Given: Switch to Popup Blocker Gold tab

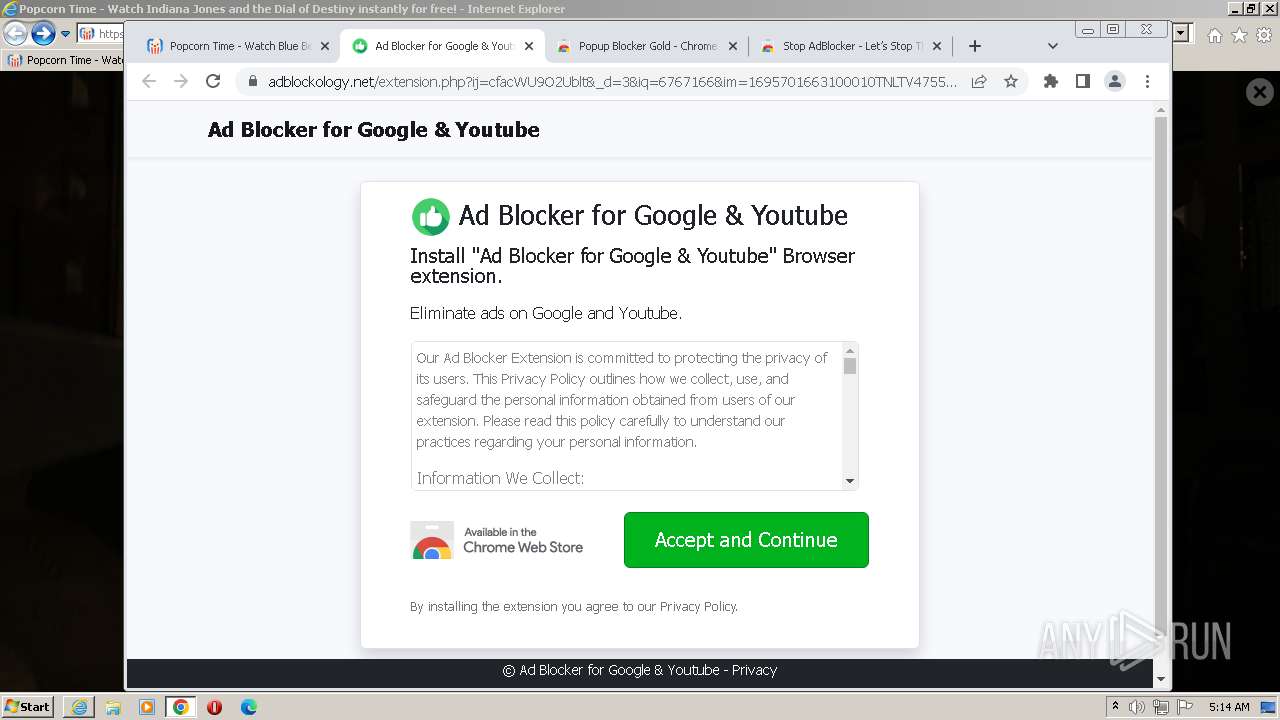Looking at the screenshot, I should tap(646, 46).
